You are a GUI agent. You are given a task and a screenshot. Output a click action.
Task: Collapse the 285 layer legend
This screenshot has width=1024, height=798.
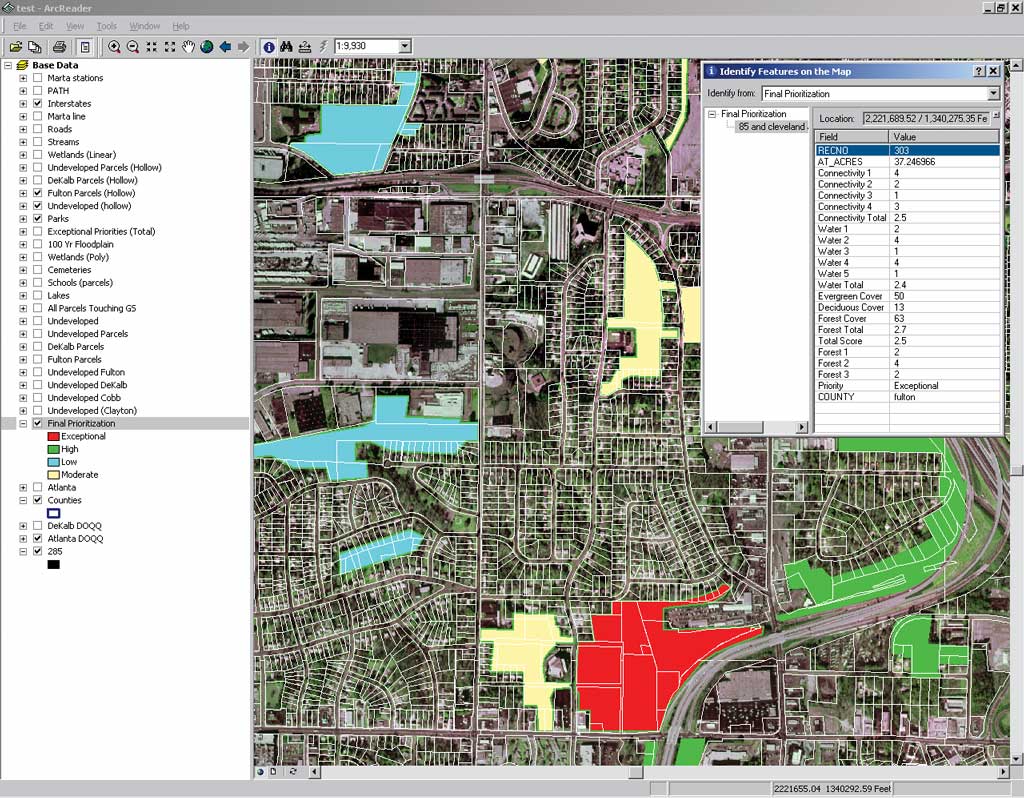23,551
